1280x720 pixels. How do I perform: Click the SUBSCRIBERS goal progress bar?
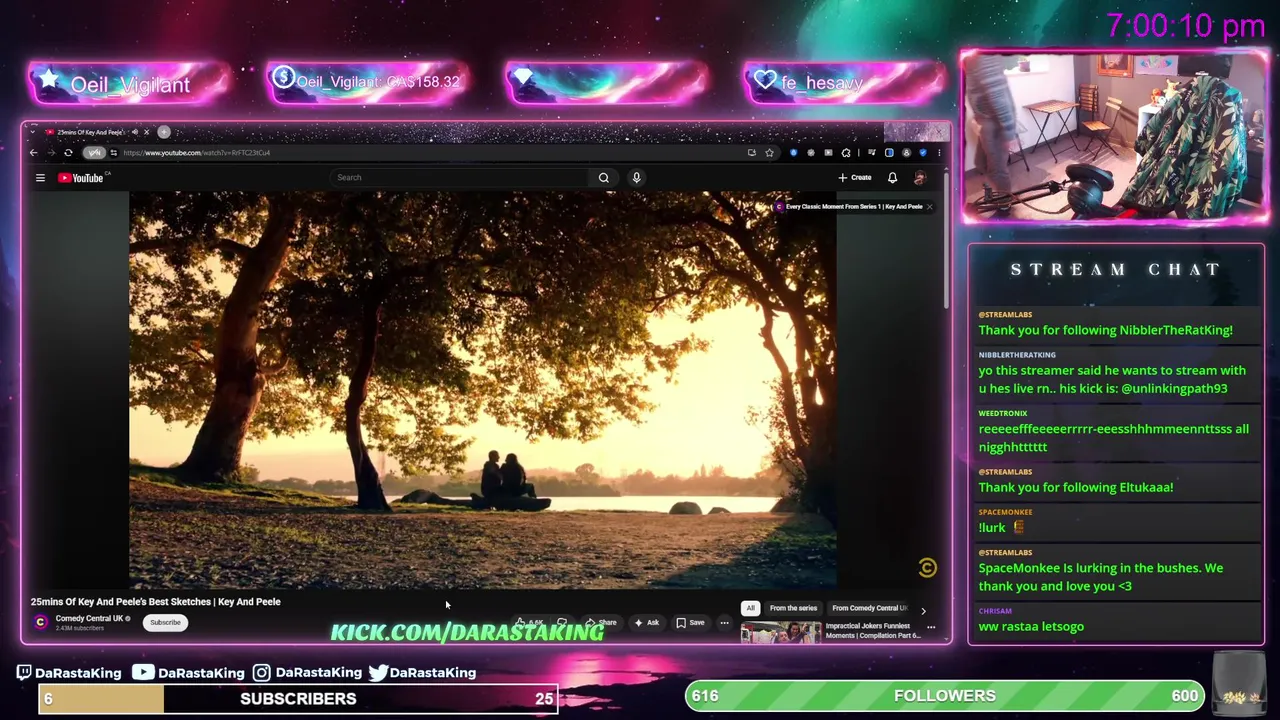298,699
